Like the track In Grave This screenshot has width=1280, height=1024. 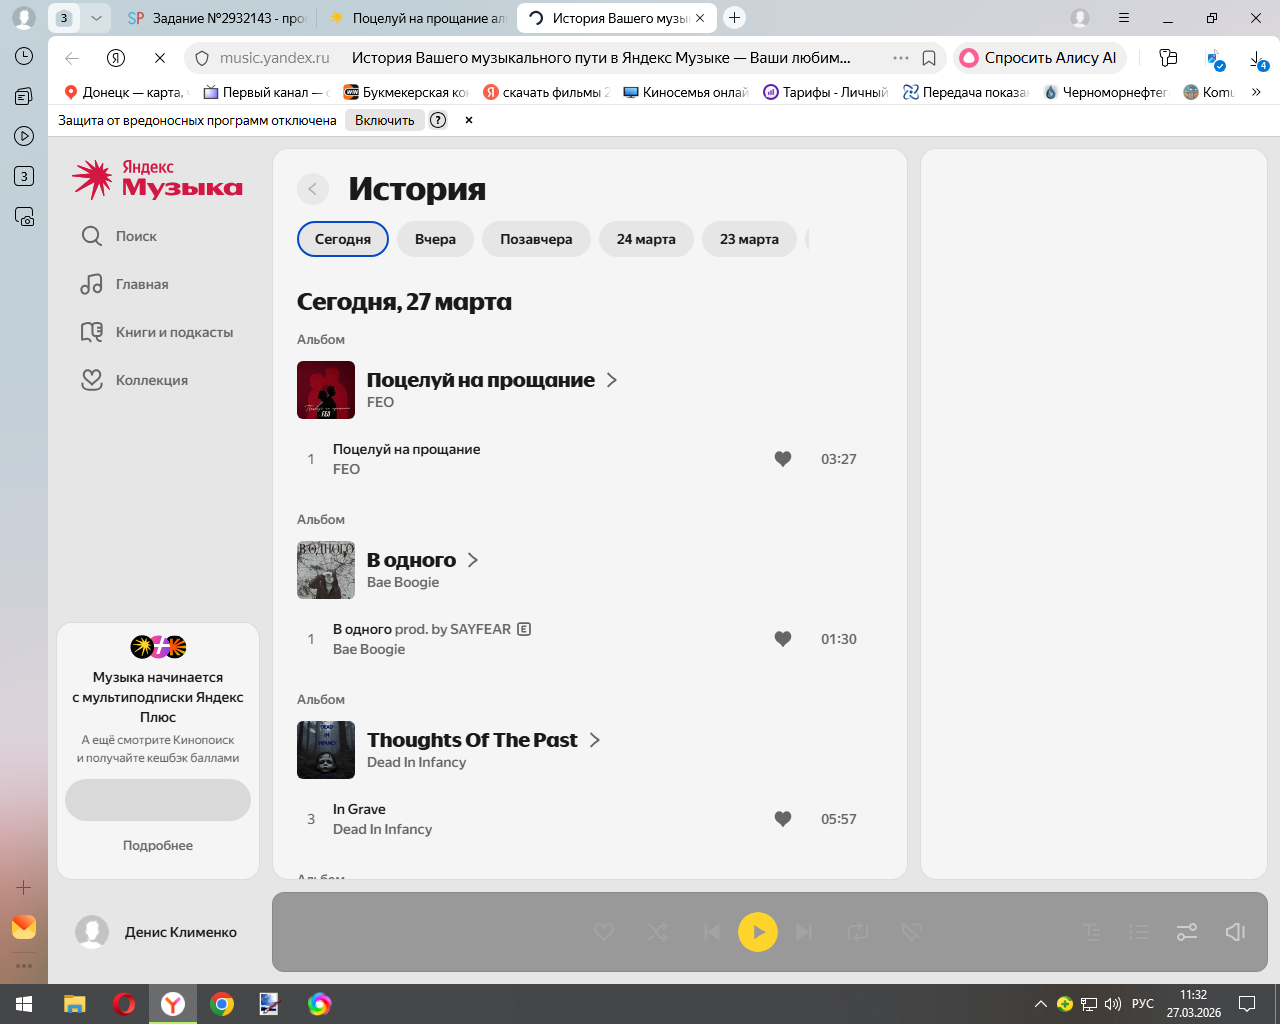tap(783, 819)
